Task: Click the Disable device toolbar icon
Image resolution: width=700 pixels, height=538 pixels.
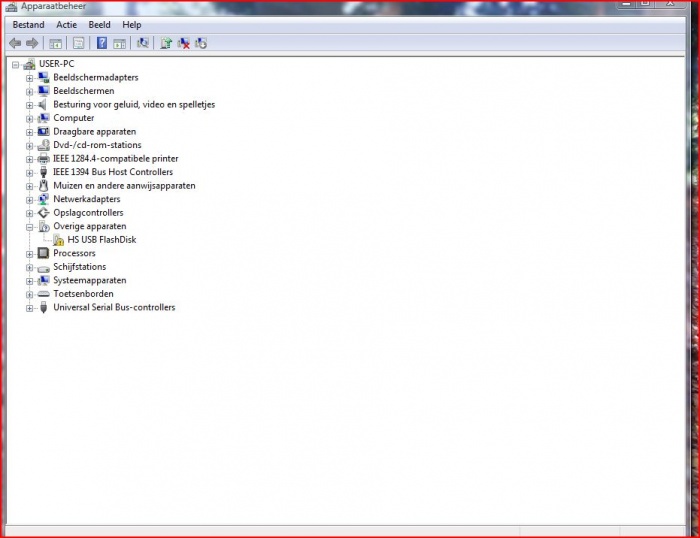Action: click(x=201, y=43)
